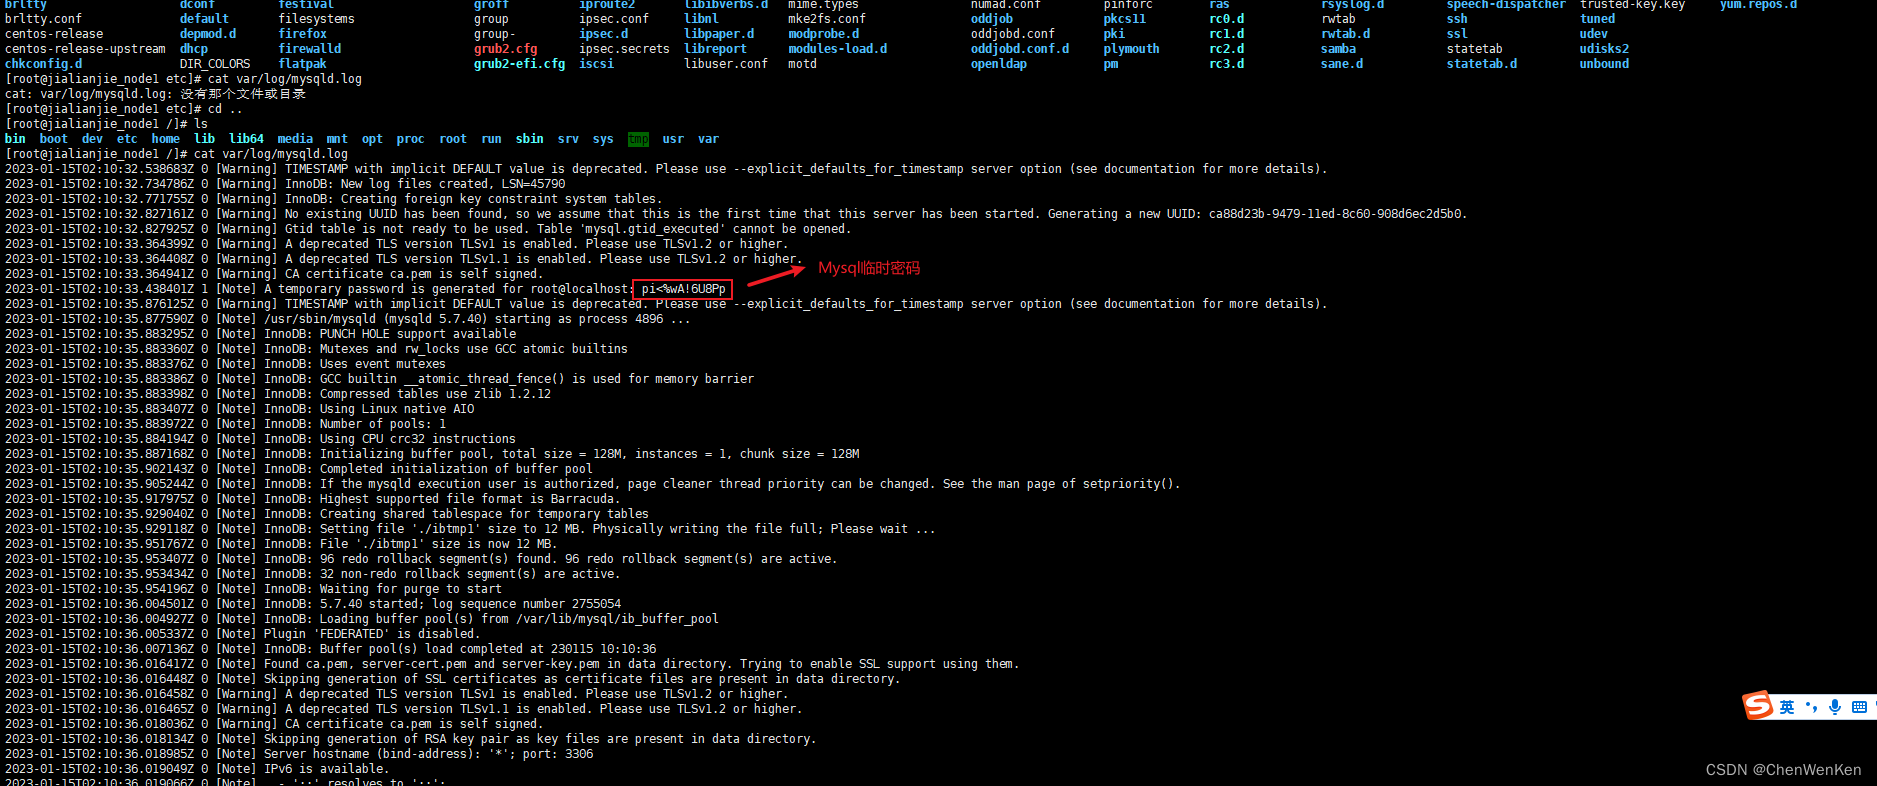The image size is (1877, 786).
Task: Click the 'motd' file name
Action: [x=802, y=64]
